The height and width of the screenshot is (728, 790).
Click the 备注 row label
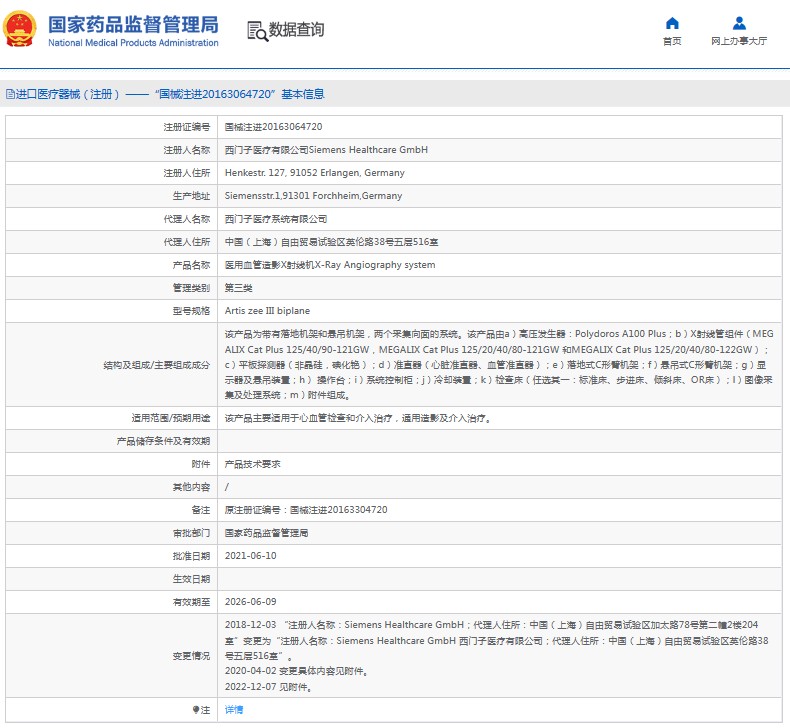201,510
